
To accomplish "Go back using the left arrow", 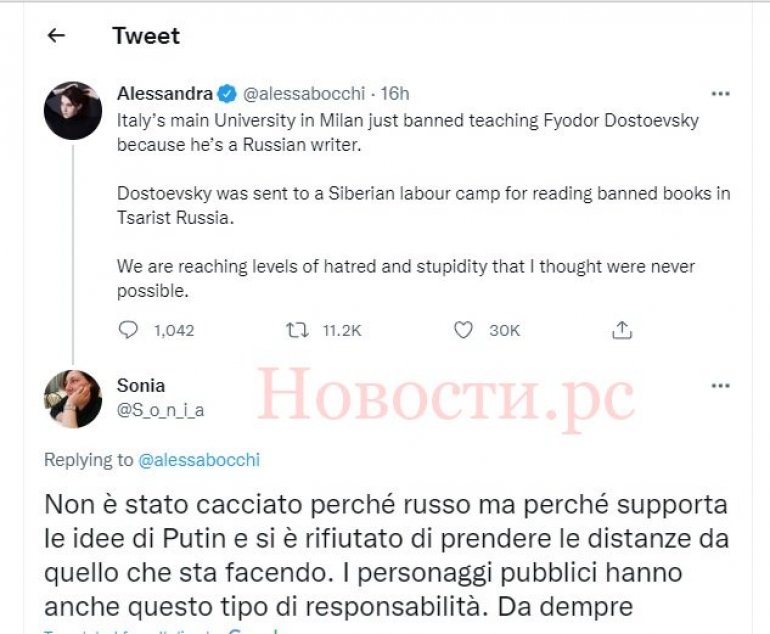I will coord(56,35).
